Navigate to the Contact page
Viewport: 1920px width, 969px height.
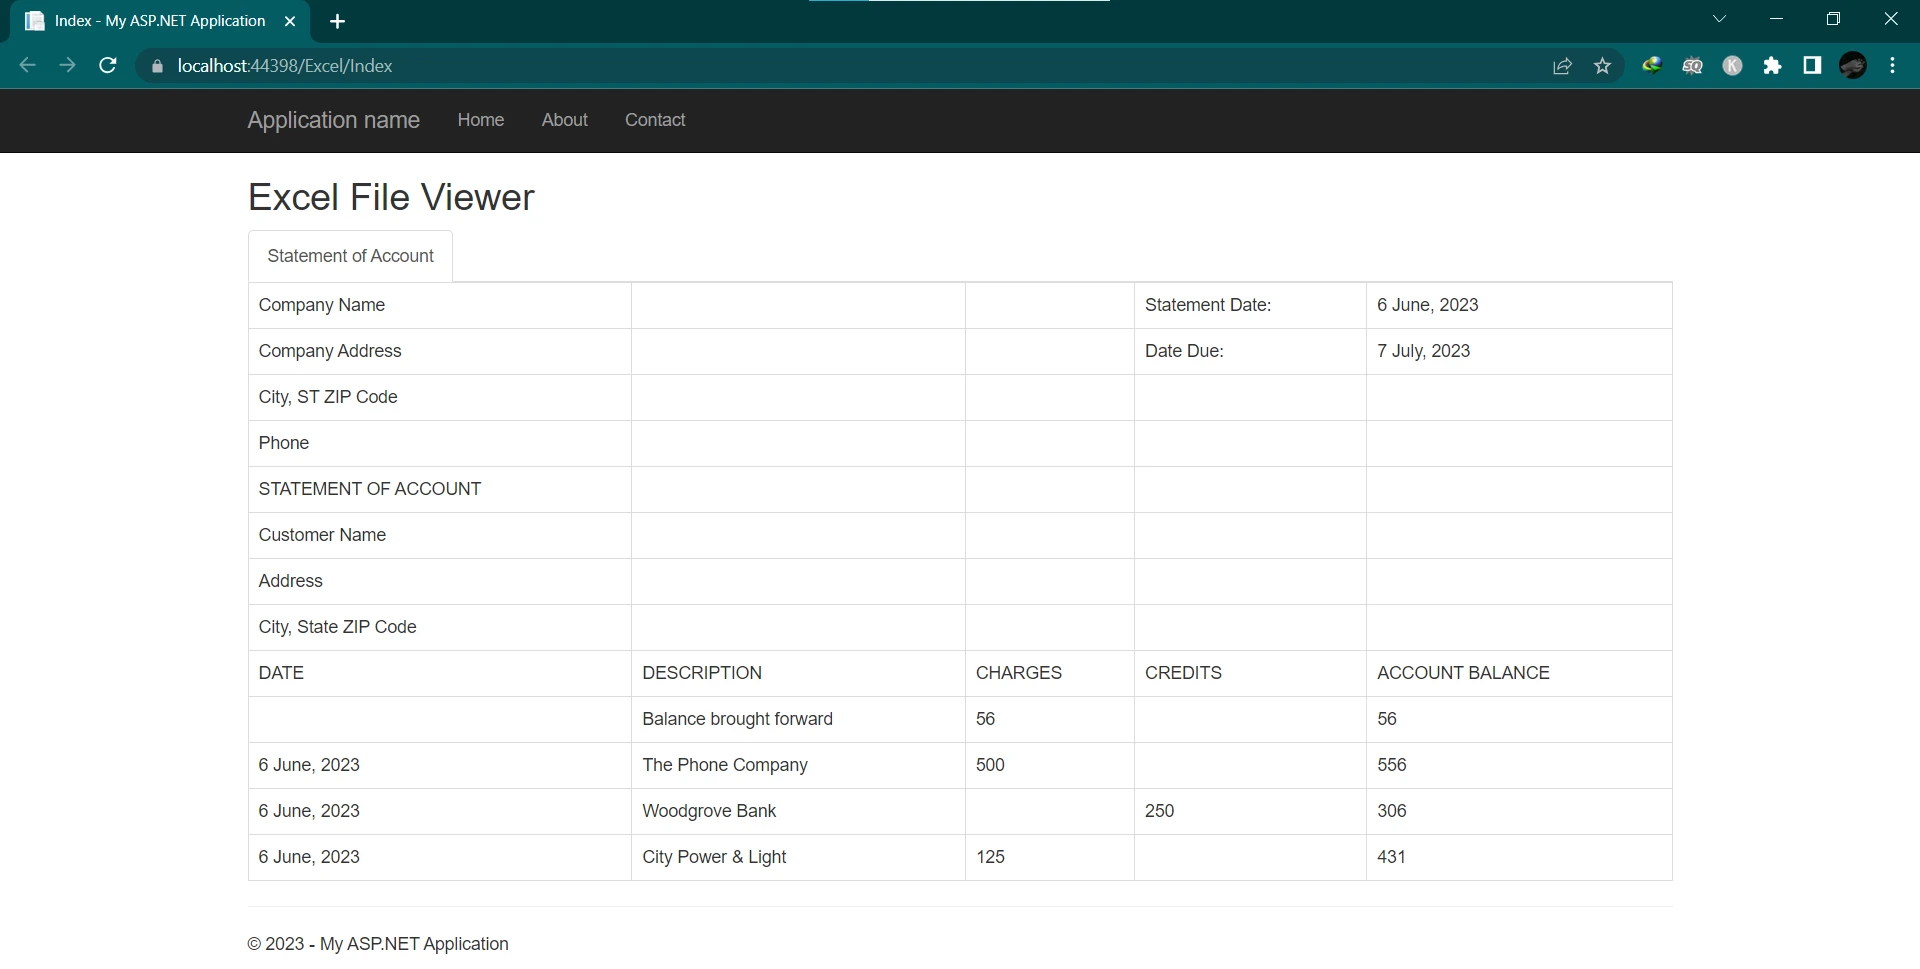point(655,120)
